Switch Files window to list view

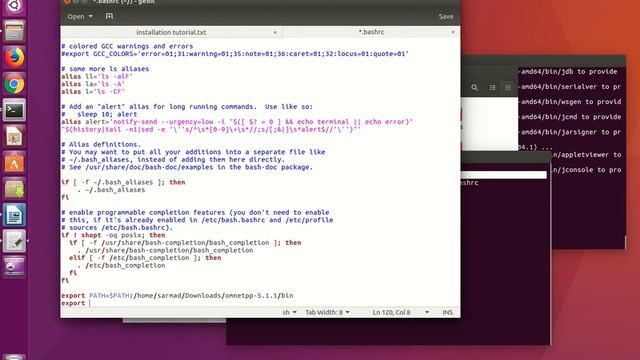pyautogui.click(x=508, y=87)
